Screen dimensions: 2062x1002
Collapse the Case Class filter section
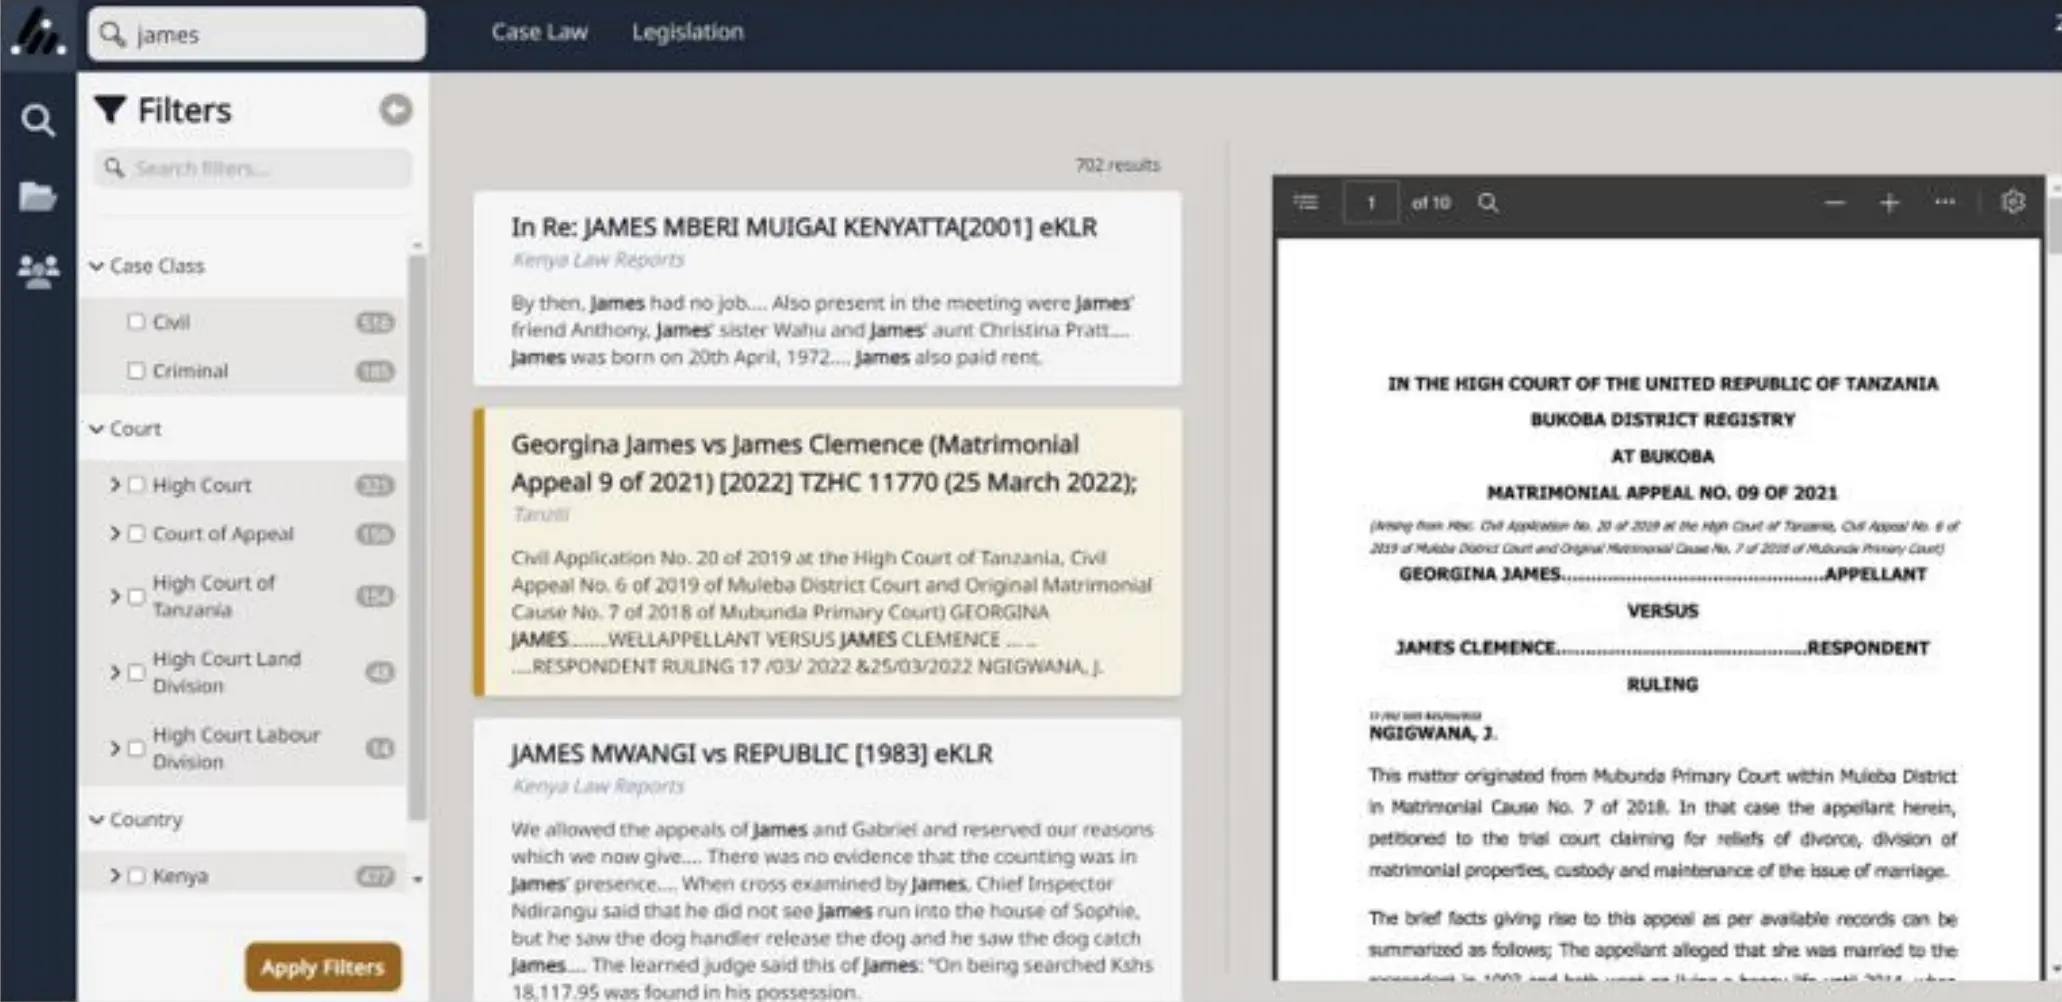pos(97,266)
